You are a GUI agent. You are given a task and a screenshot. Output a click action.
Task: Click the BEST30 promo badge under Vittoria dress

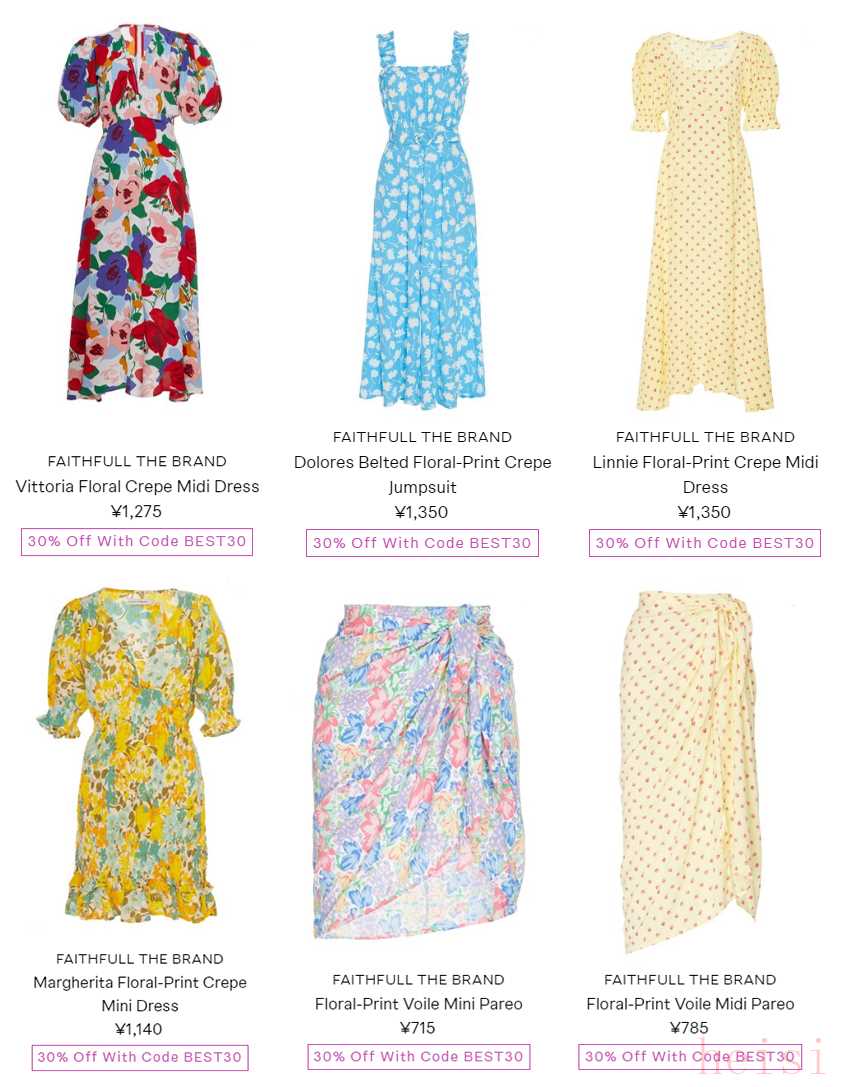point(137,541)
